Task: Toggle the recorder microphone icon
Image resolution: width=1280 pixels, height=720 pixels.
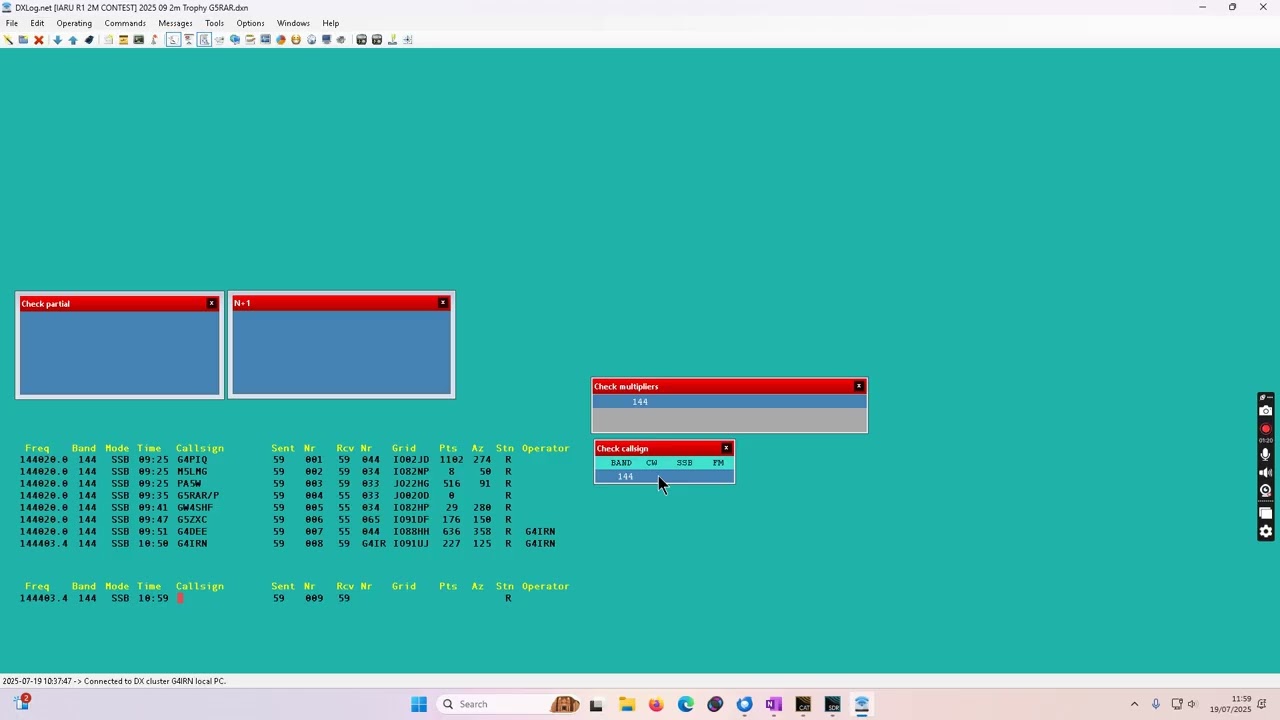Action: (x=1266, y=454)
